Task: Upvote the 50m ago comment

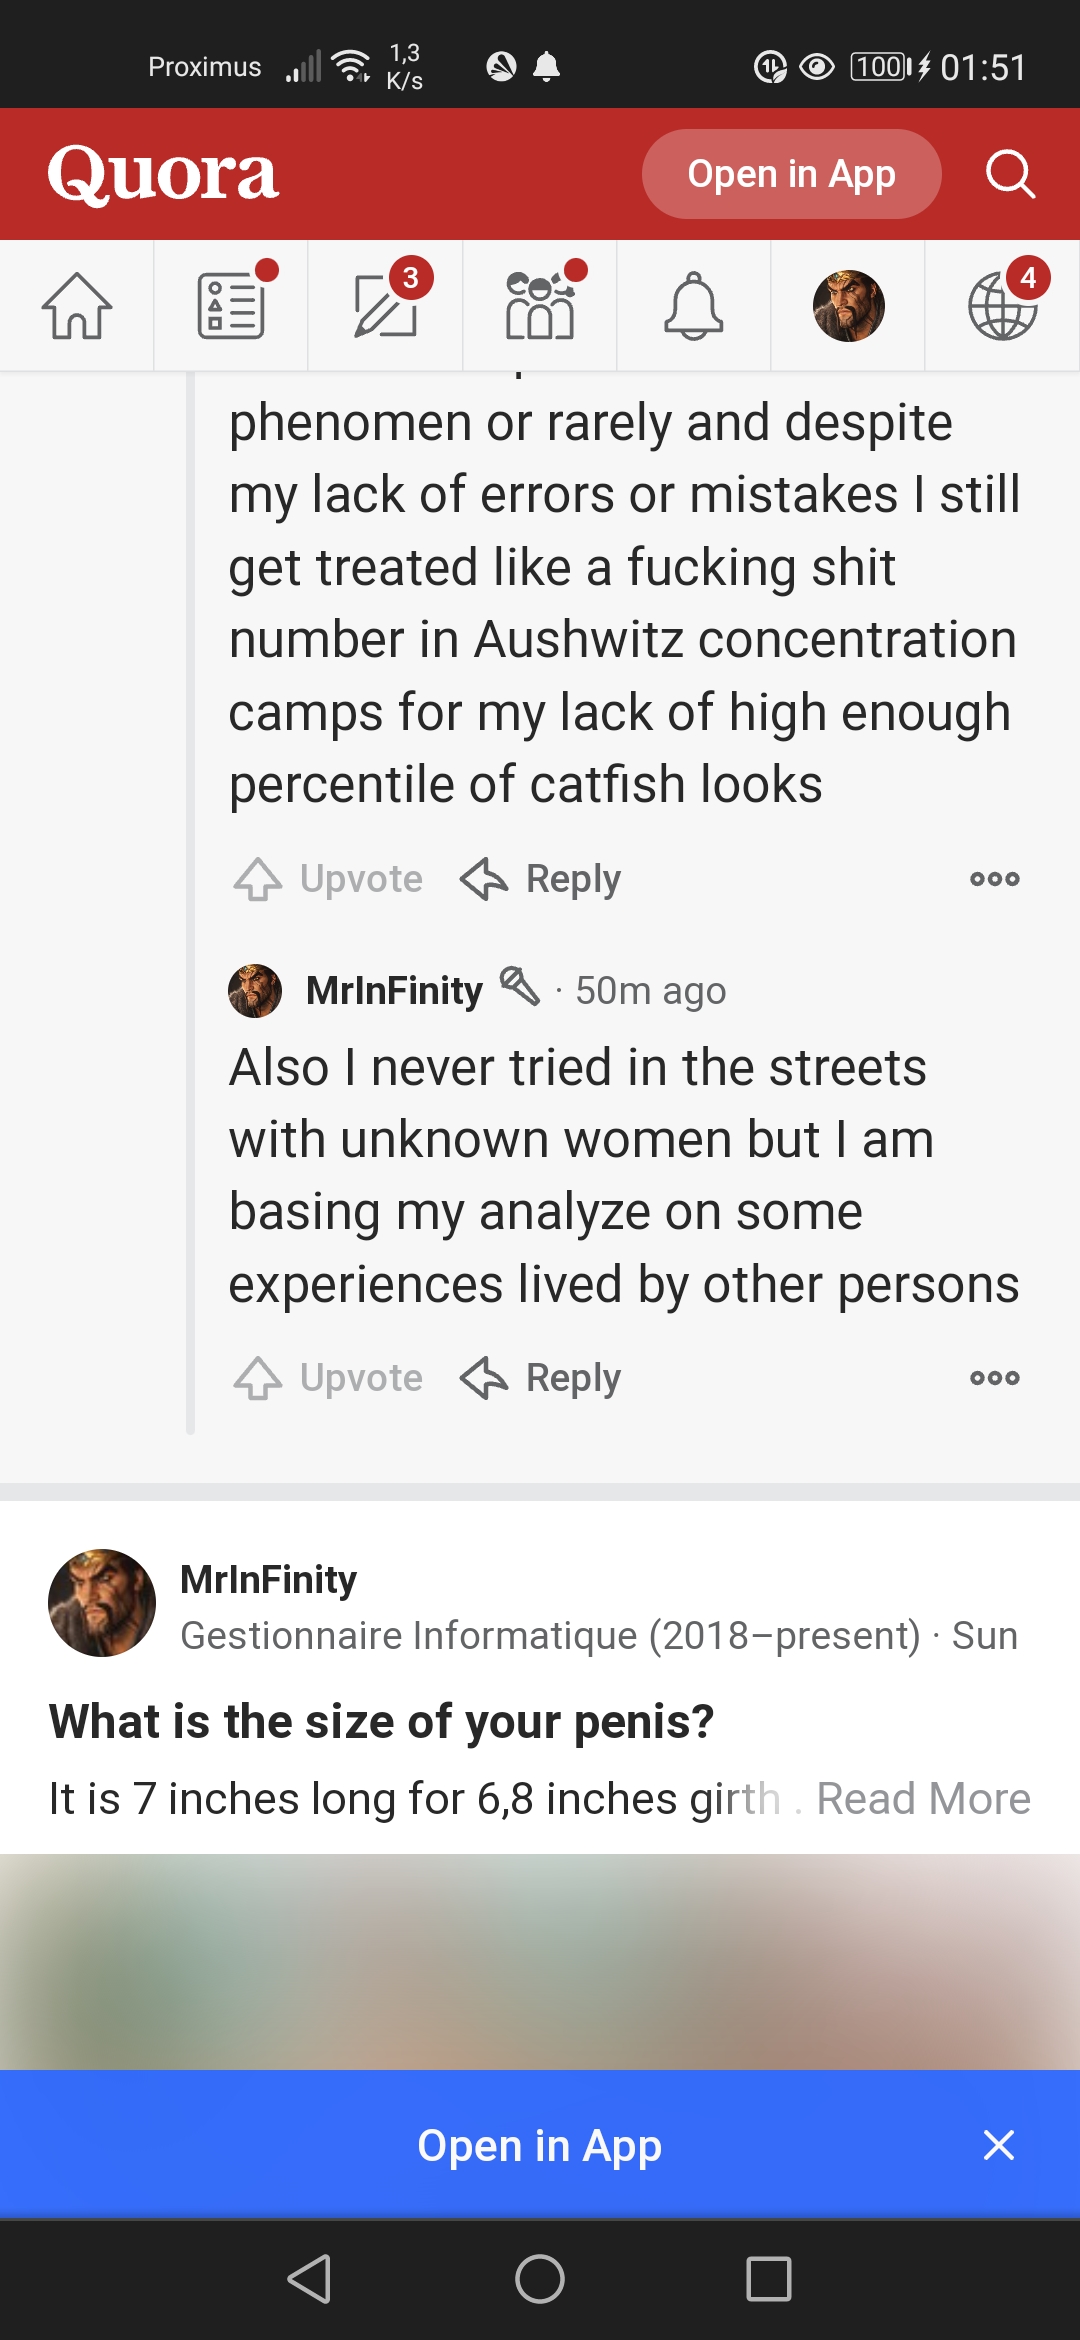Action: coord(328,1378)
